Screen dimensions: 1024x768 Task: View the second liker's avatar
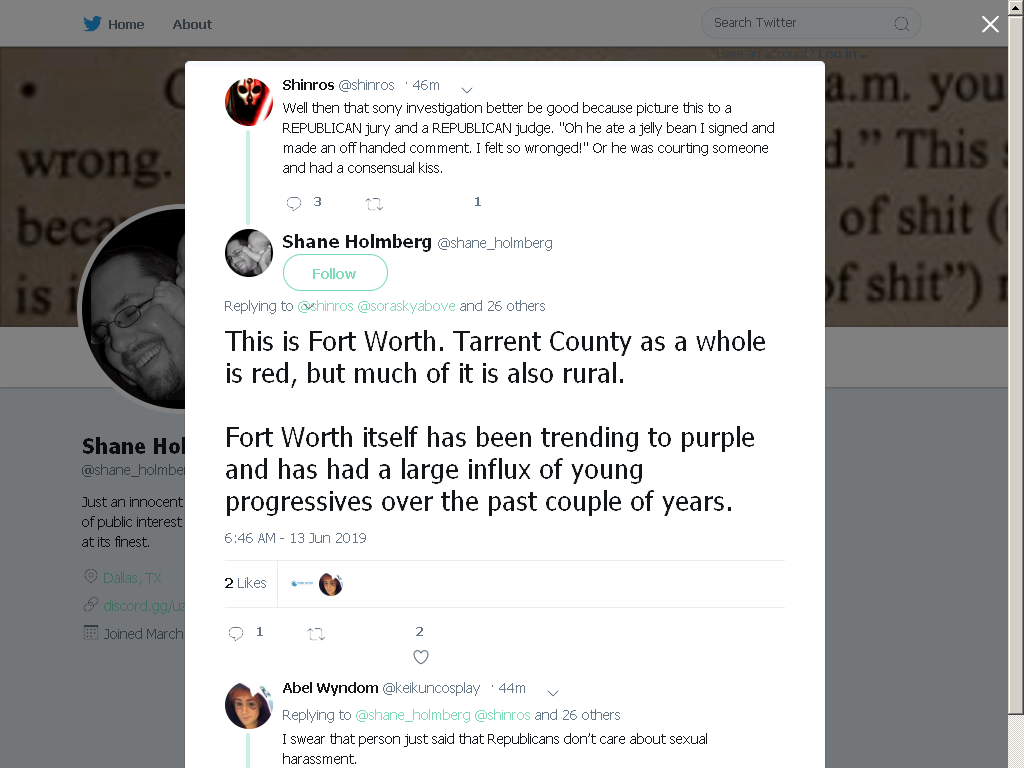(x=330, y=584)
